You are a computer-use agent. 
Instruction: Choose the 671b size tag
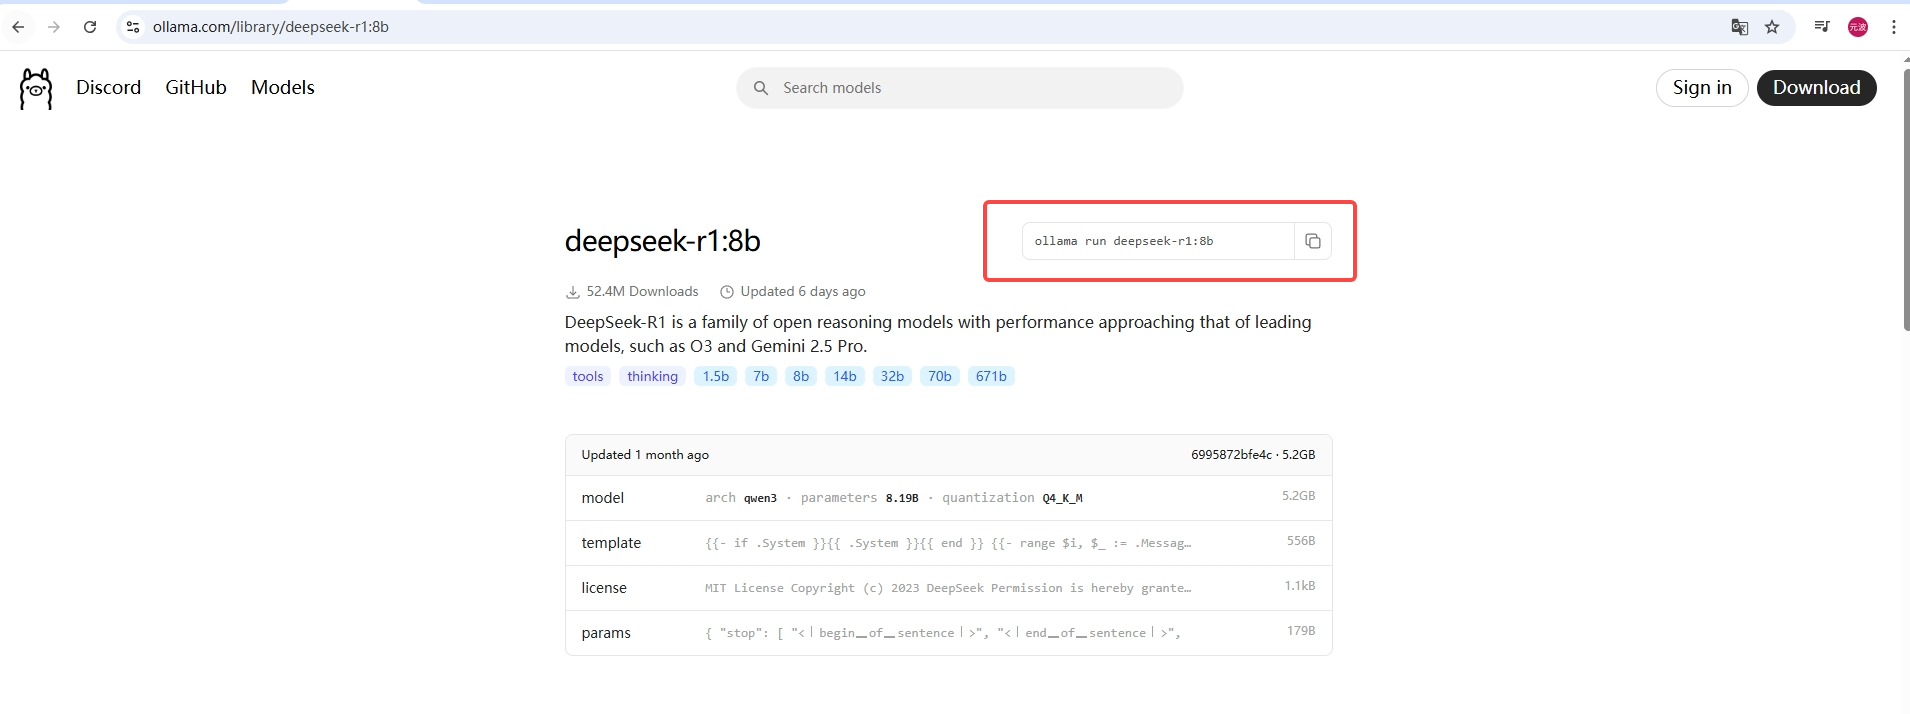click(991, 376)
